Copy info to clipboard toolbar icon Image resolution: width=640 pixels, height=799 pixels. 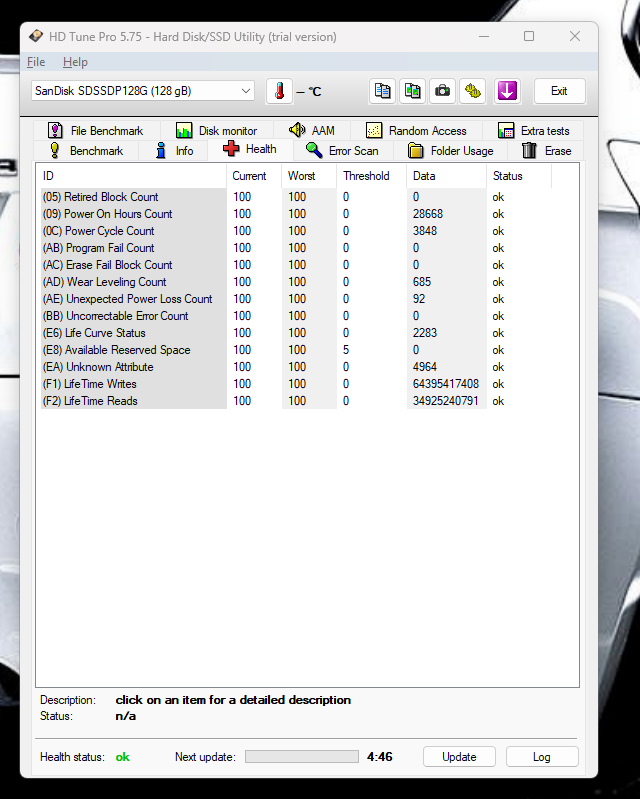point(382,91)
